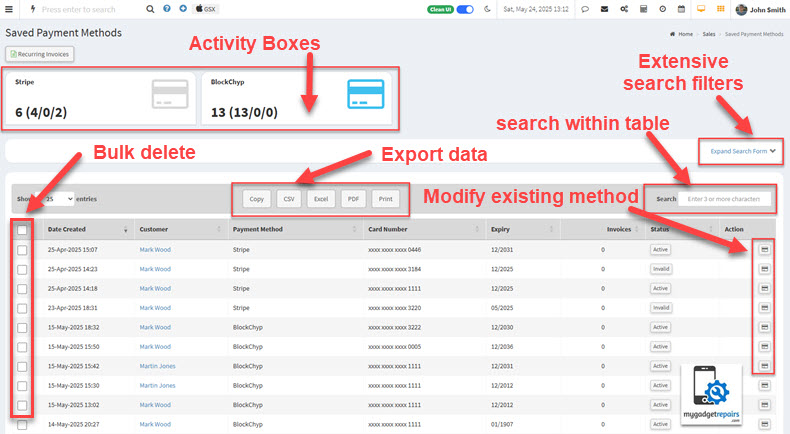
Task: Filter by the Stripe activity box
Action: click(101, 98)
